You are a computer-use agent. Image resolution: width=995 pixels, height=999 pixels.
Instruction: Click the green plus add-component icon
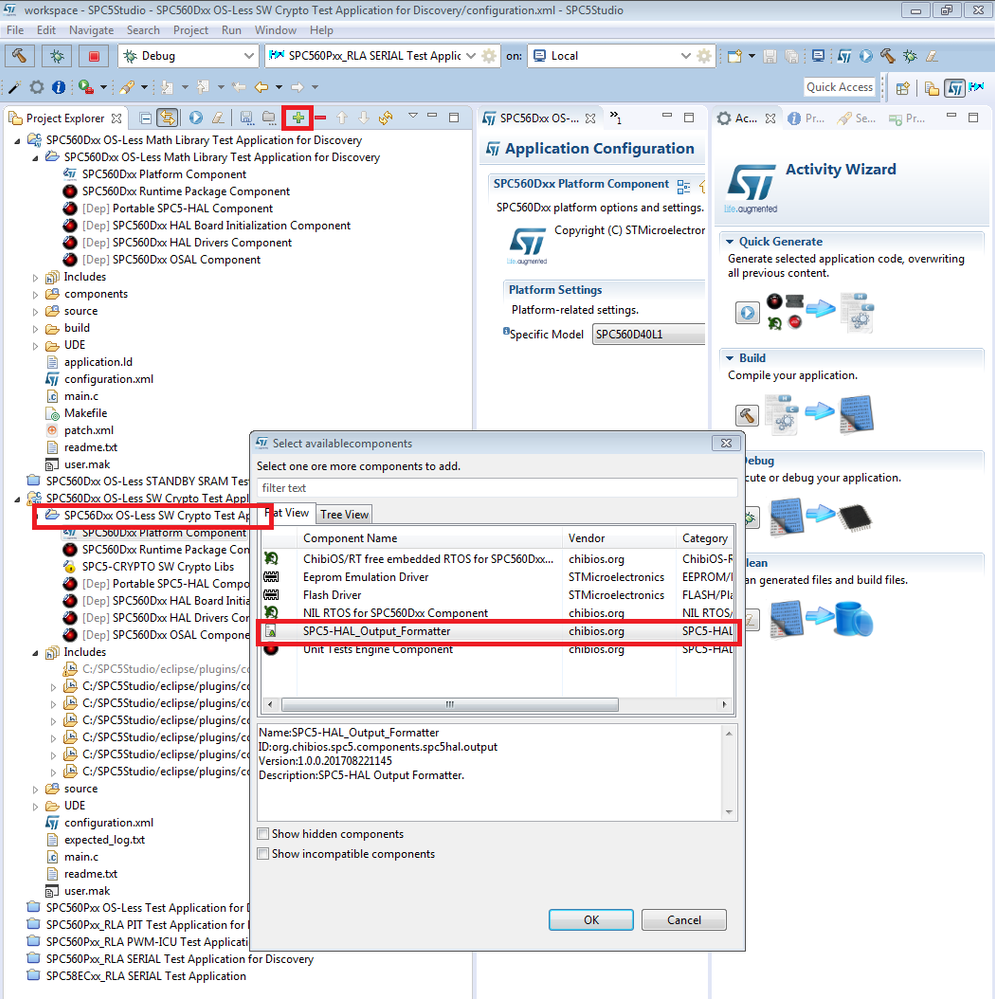(297, 118)
